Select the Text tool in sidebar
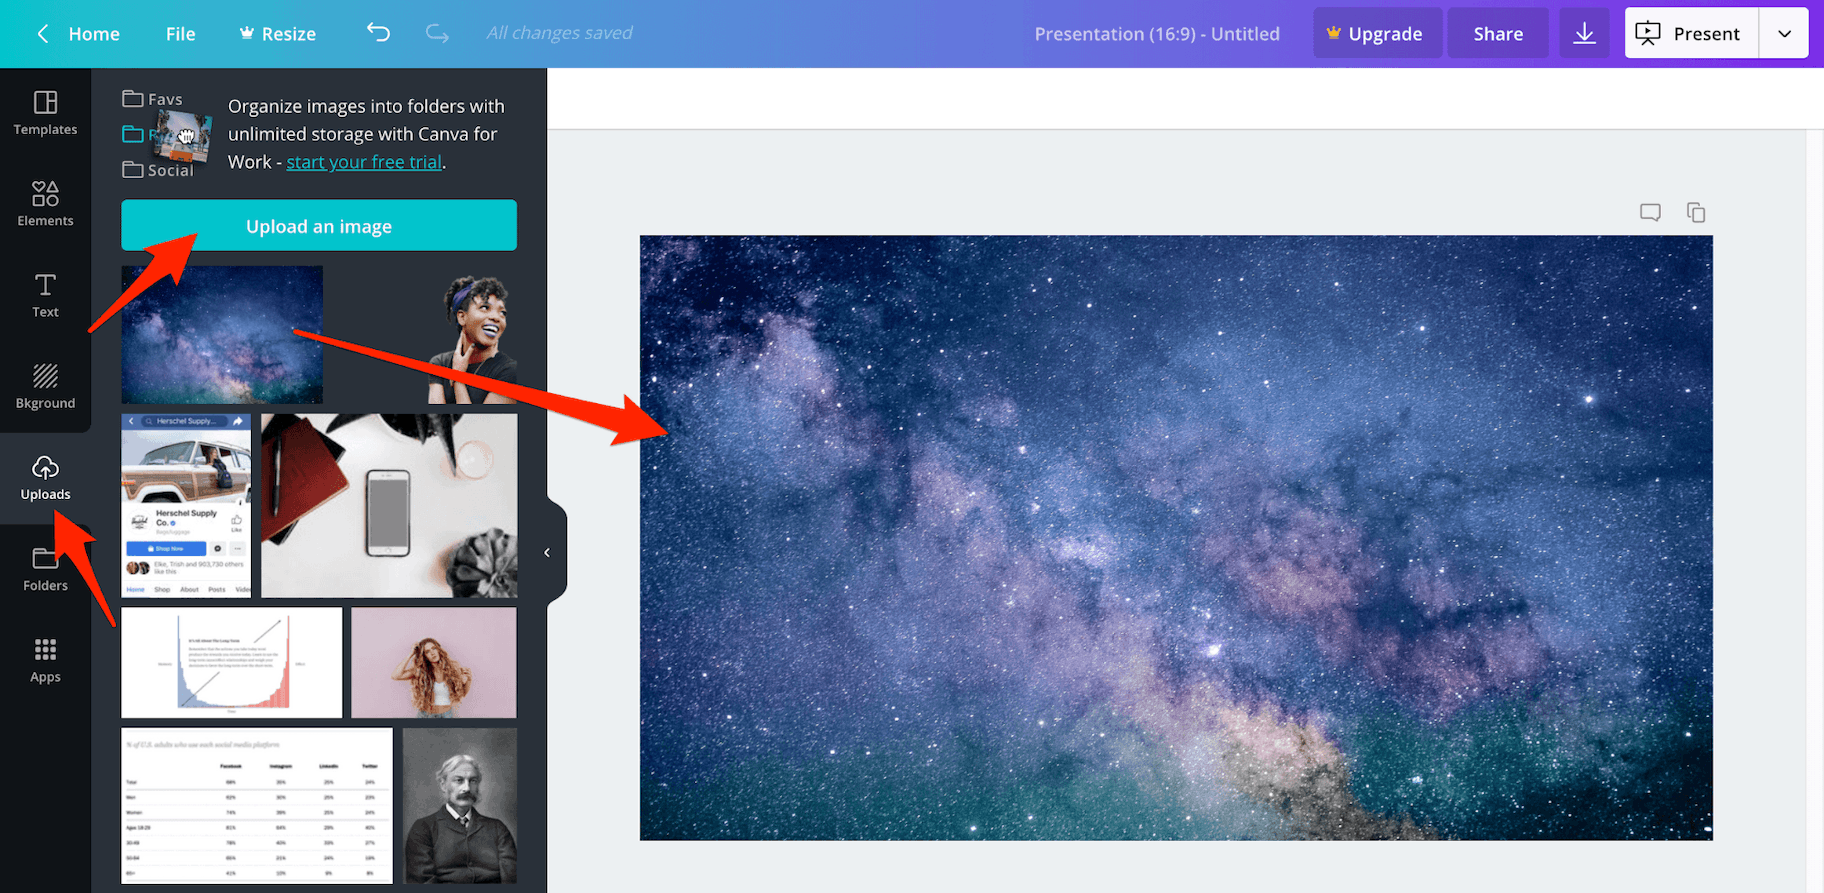The image size is (1824, 893). click(x=45, y=295)
